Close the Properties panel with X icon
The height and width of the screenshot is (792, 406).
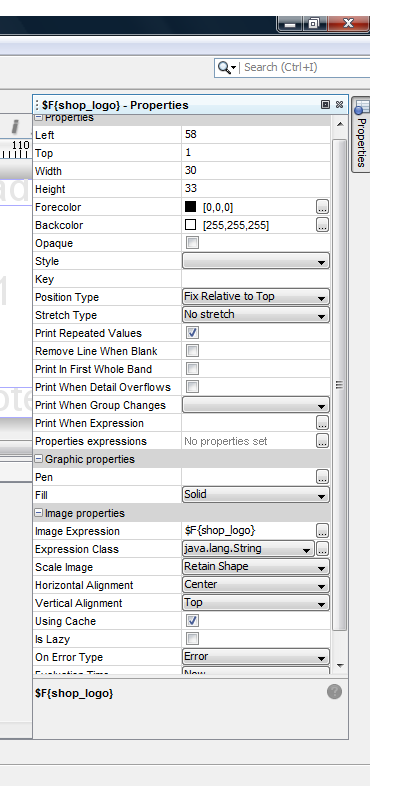pyautogui.click(x=339, y=105)
